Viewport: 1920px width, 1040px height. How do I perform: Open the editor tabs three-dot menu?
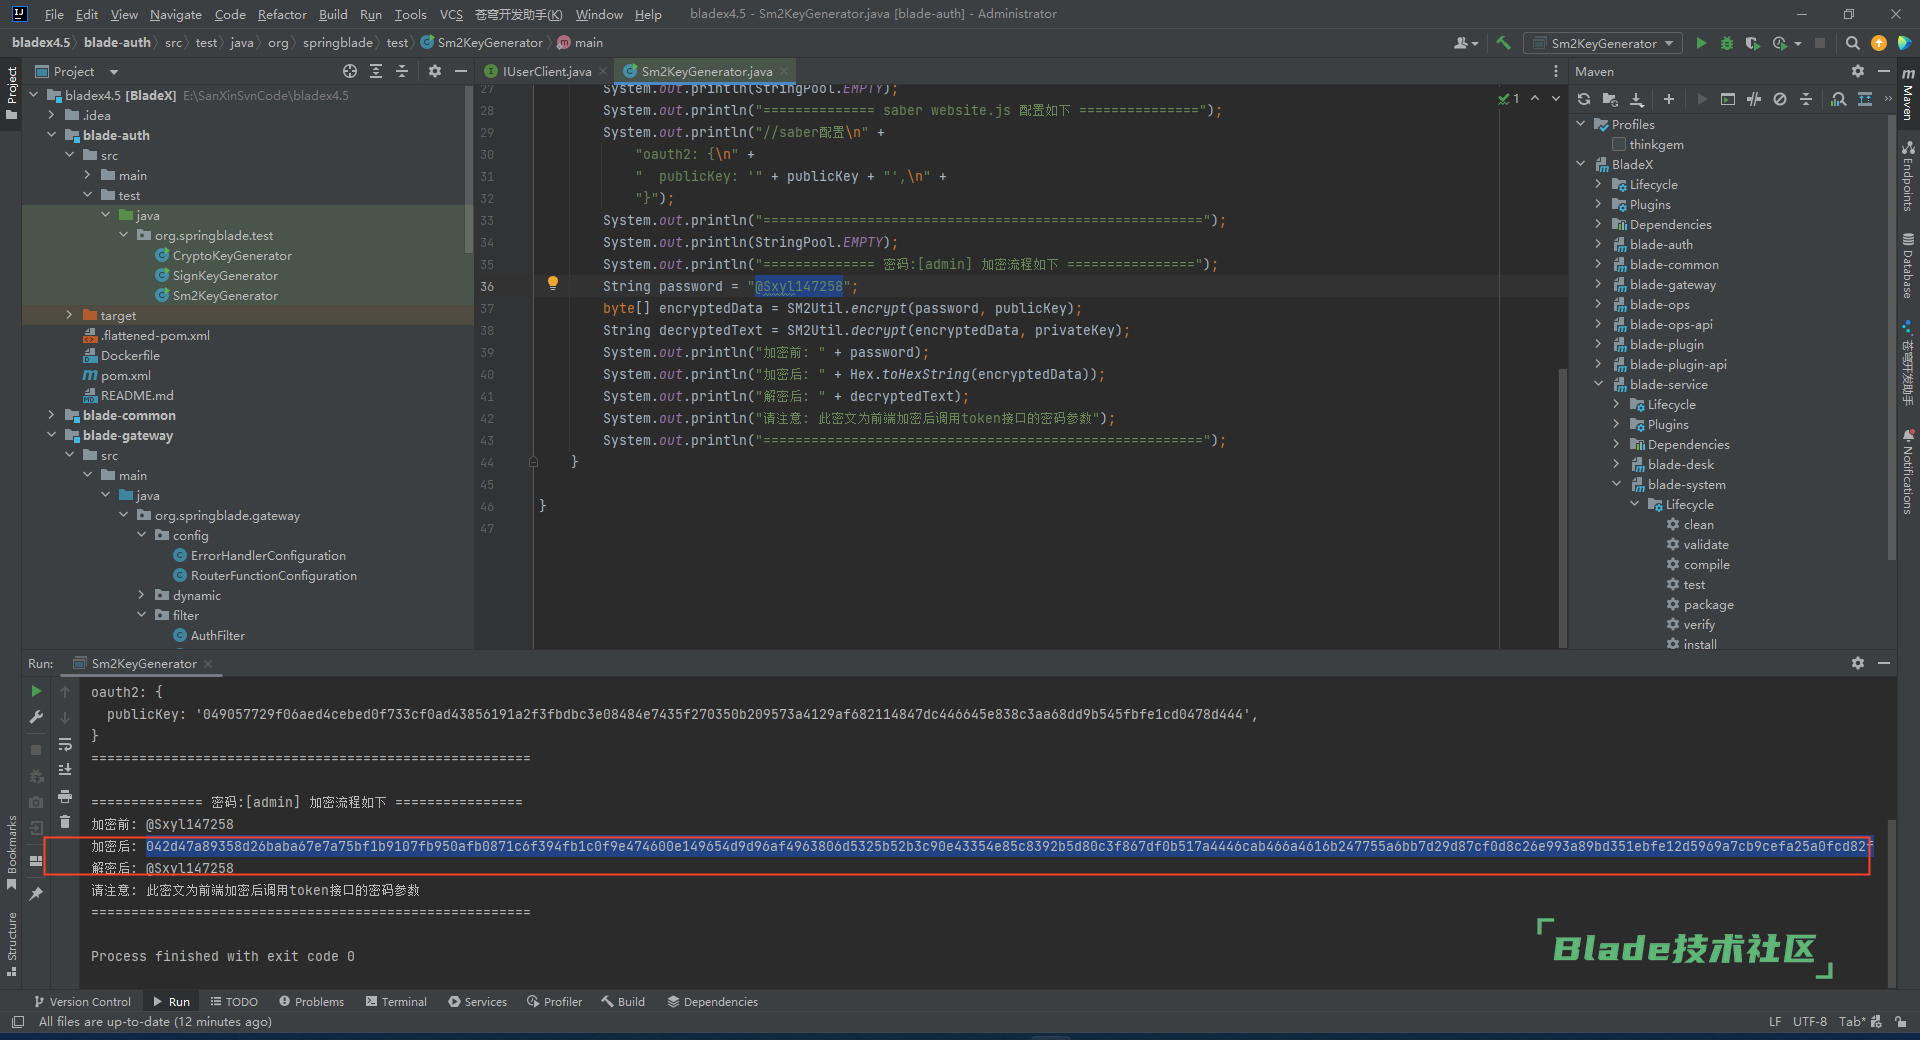1555,71
